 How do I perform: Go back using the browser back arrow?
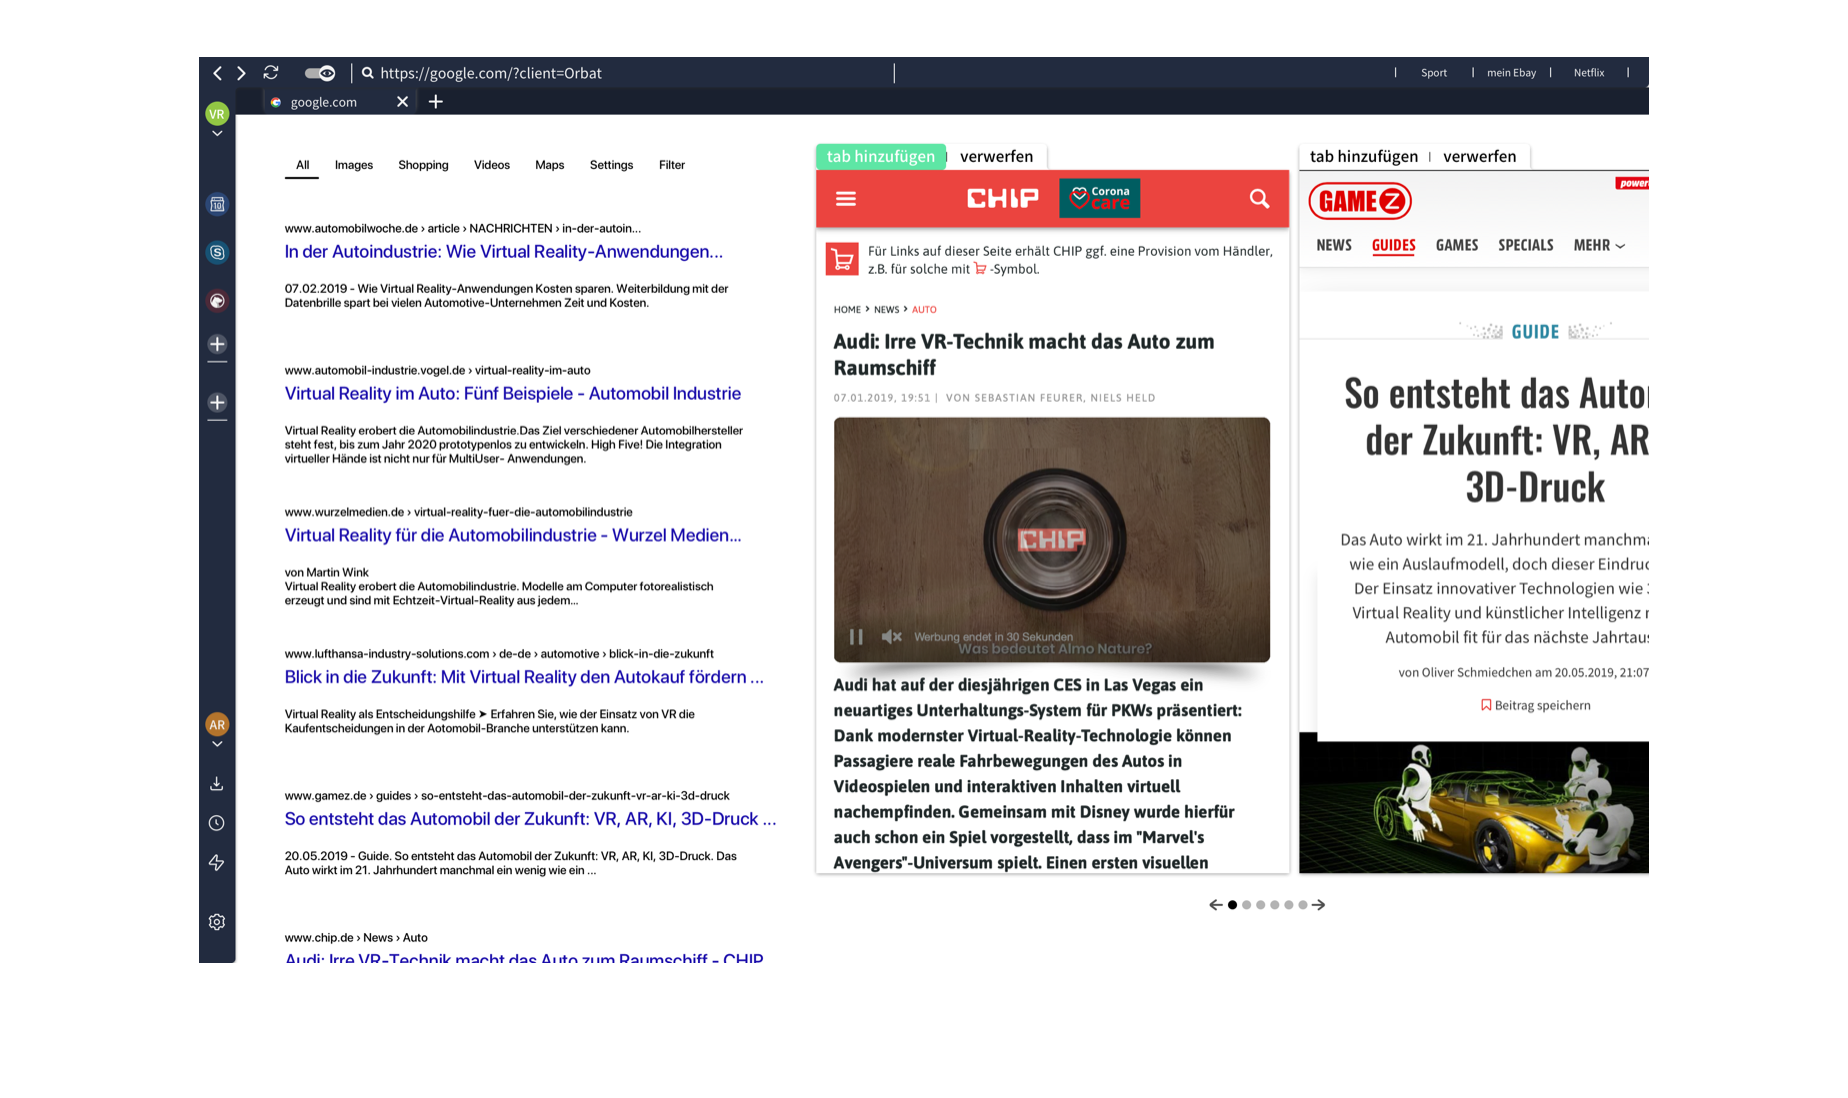click(x=217, y=73)
